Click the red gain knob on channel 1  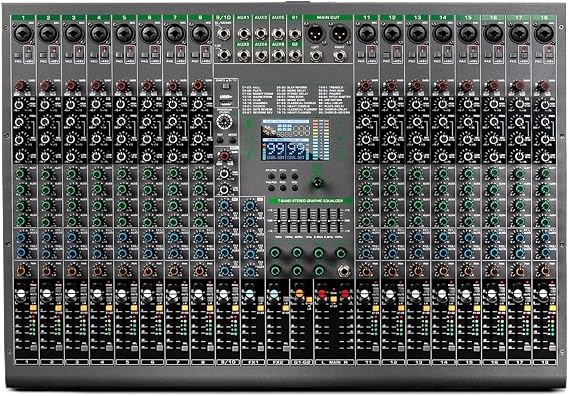coord(20,86)
